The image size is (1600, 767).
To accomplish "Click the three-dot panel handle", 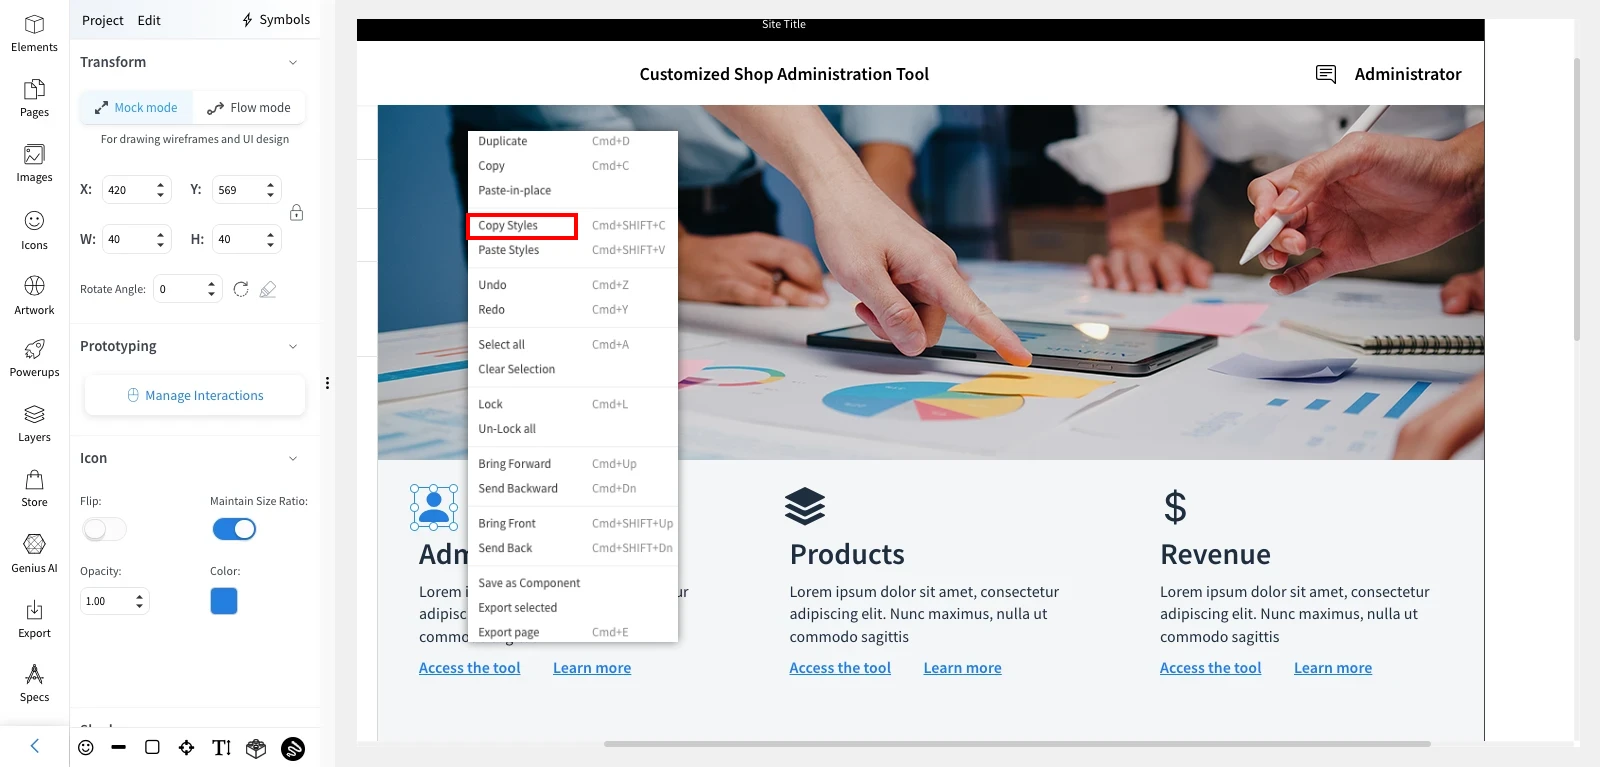I will tap(327, 383).
